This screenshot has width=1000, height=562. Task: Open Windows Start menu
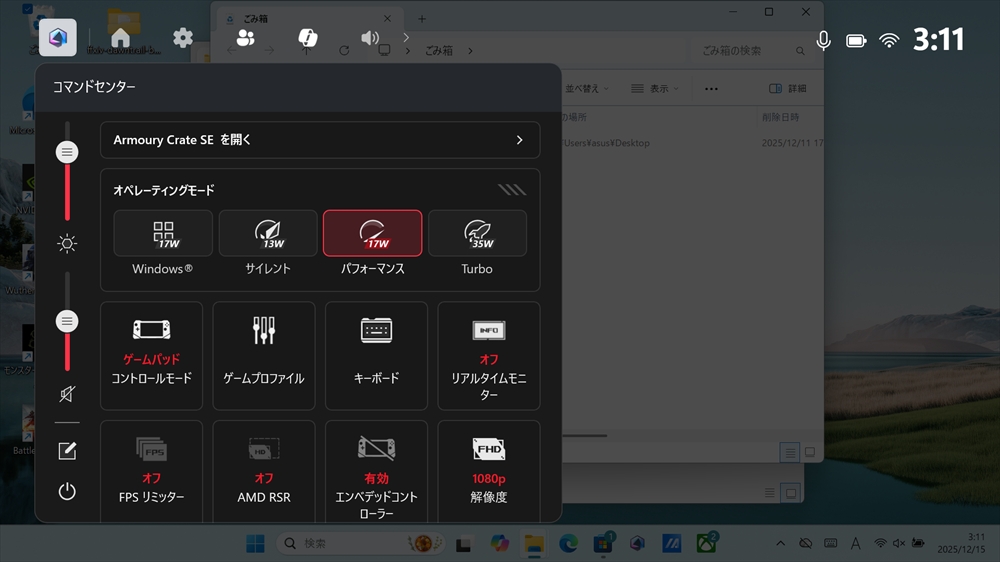click(x=255, y=544)
